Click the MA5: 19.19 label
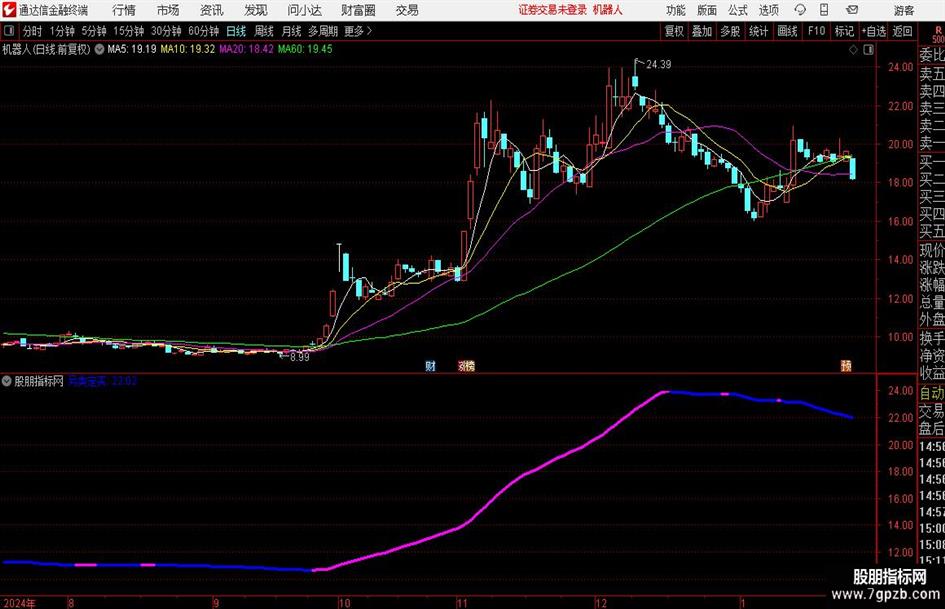 coord(131,49)
